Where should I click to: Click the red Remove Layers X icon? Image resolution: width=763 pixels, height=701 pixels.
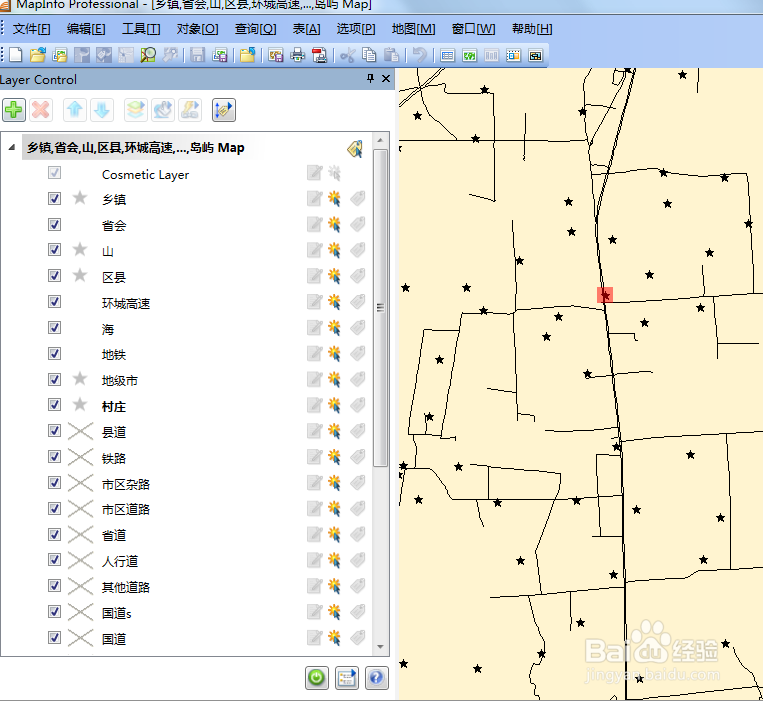point(41,110)
